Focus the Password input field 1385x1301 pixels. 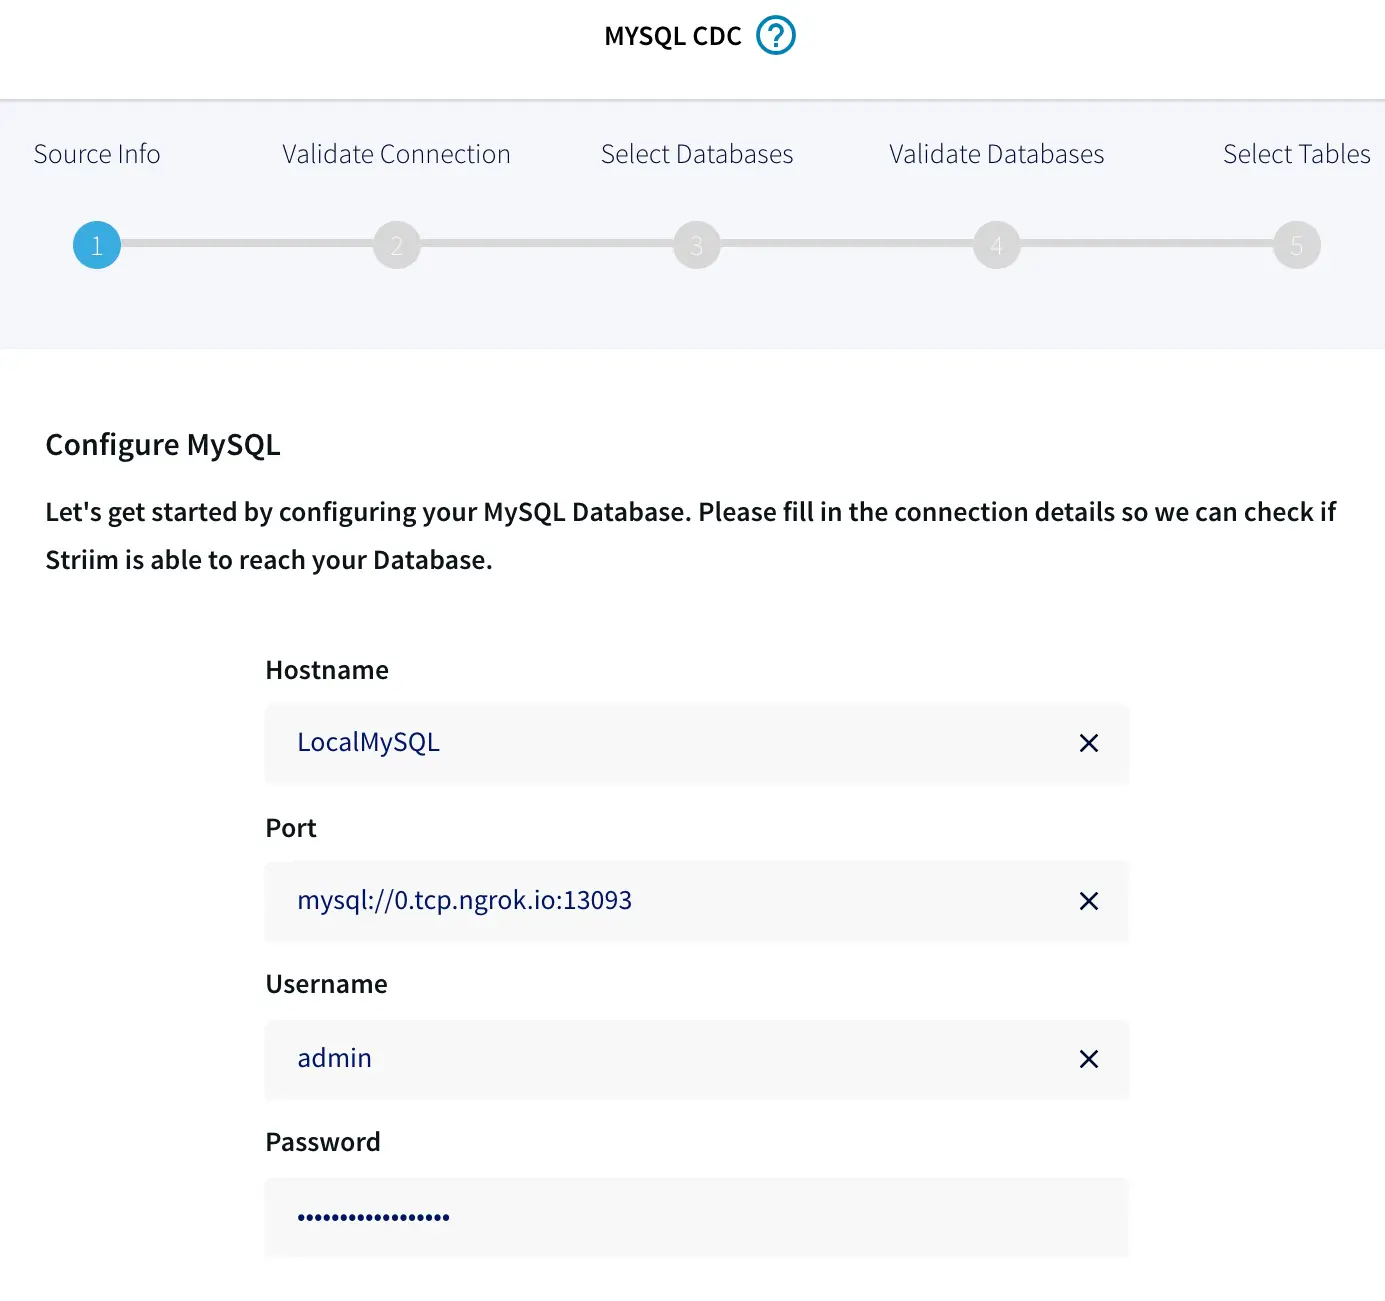tap(696, 1217)
